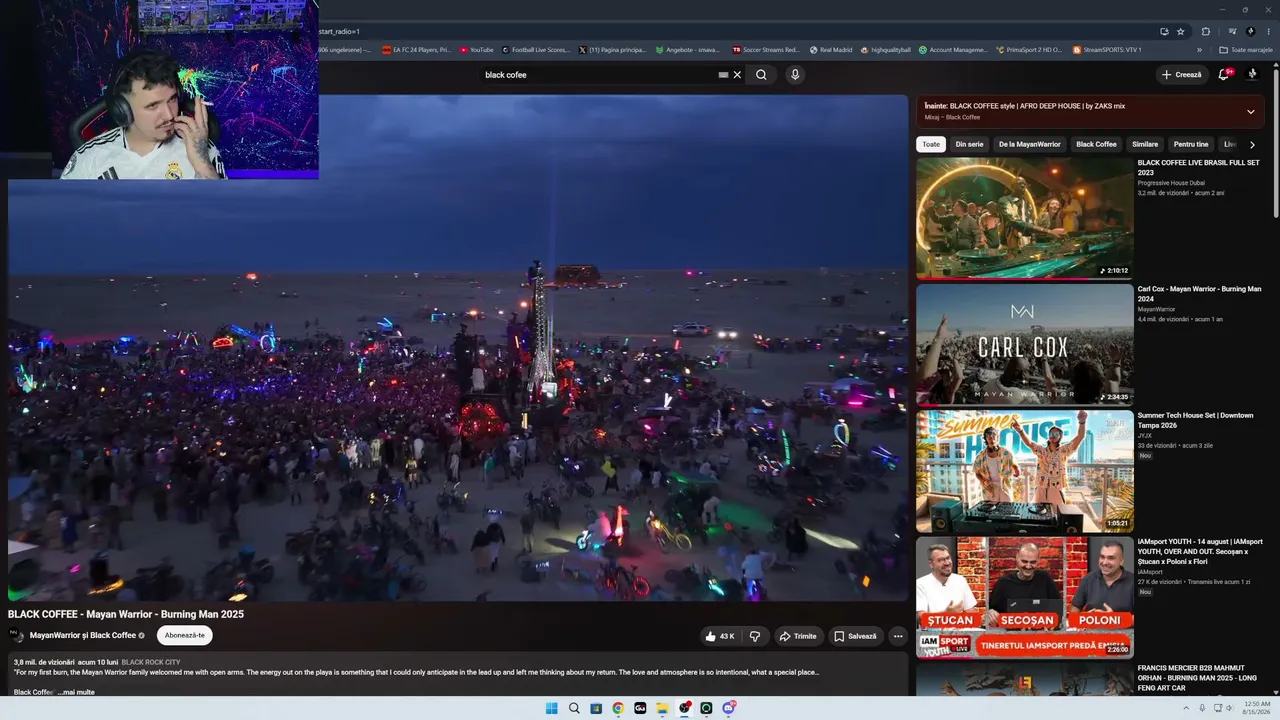Select the 'Din serie' filter chip
The image size is (1280, 720).
[x=969, y=144]
